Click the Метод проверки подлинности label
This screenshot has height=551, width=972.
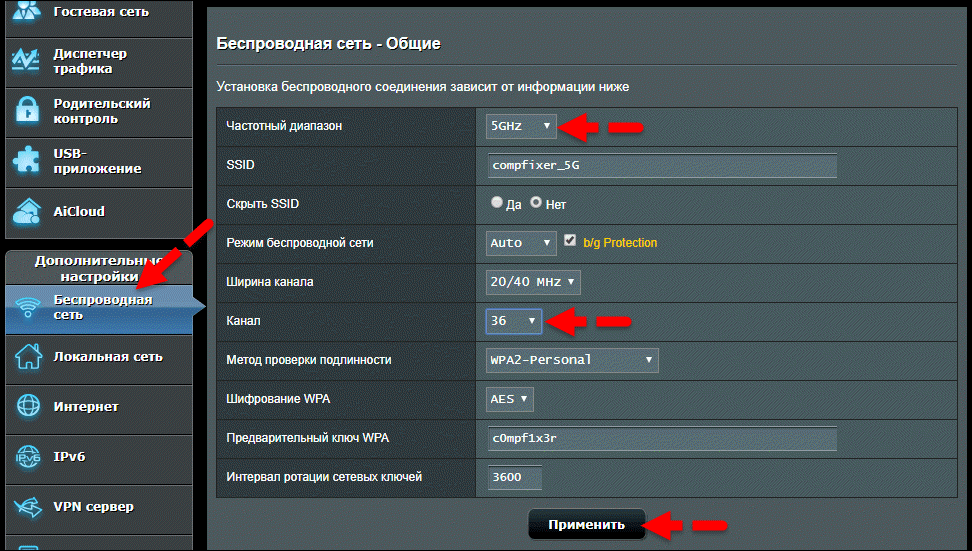[x=309, y=360]
